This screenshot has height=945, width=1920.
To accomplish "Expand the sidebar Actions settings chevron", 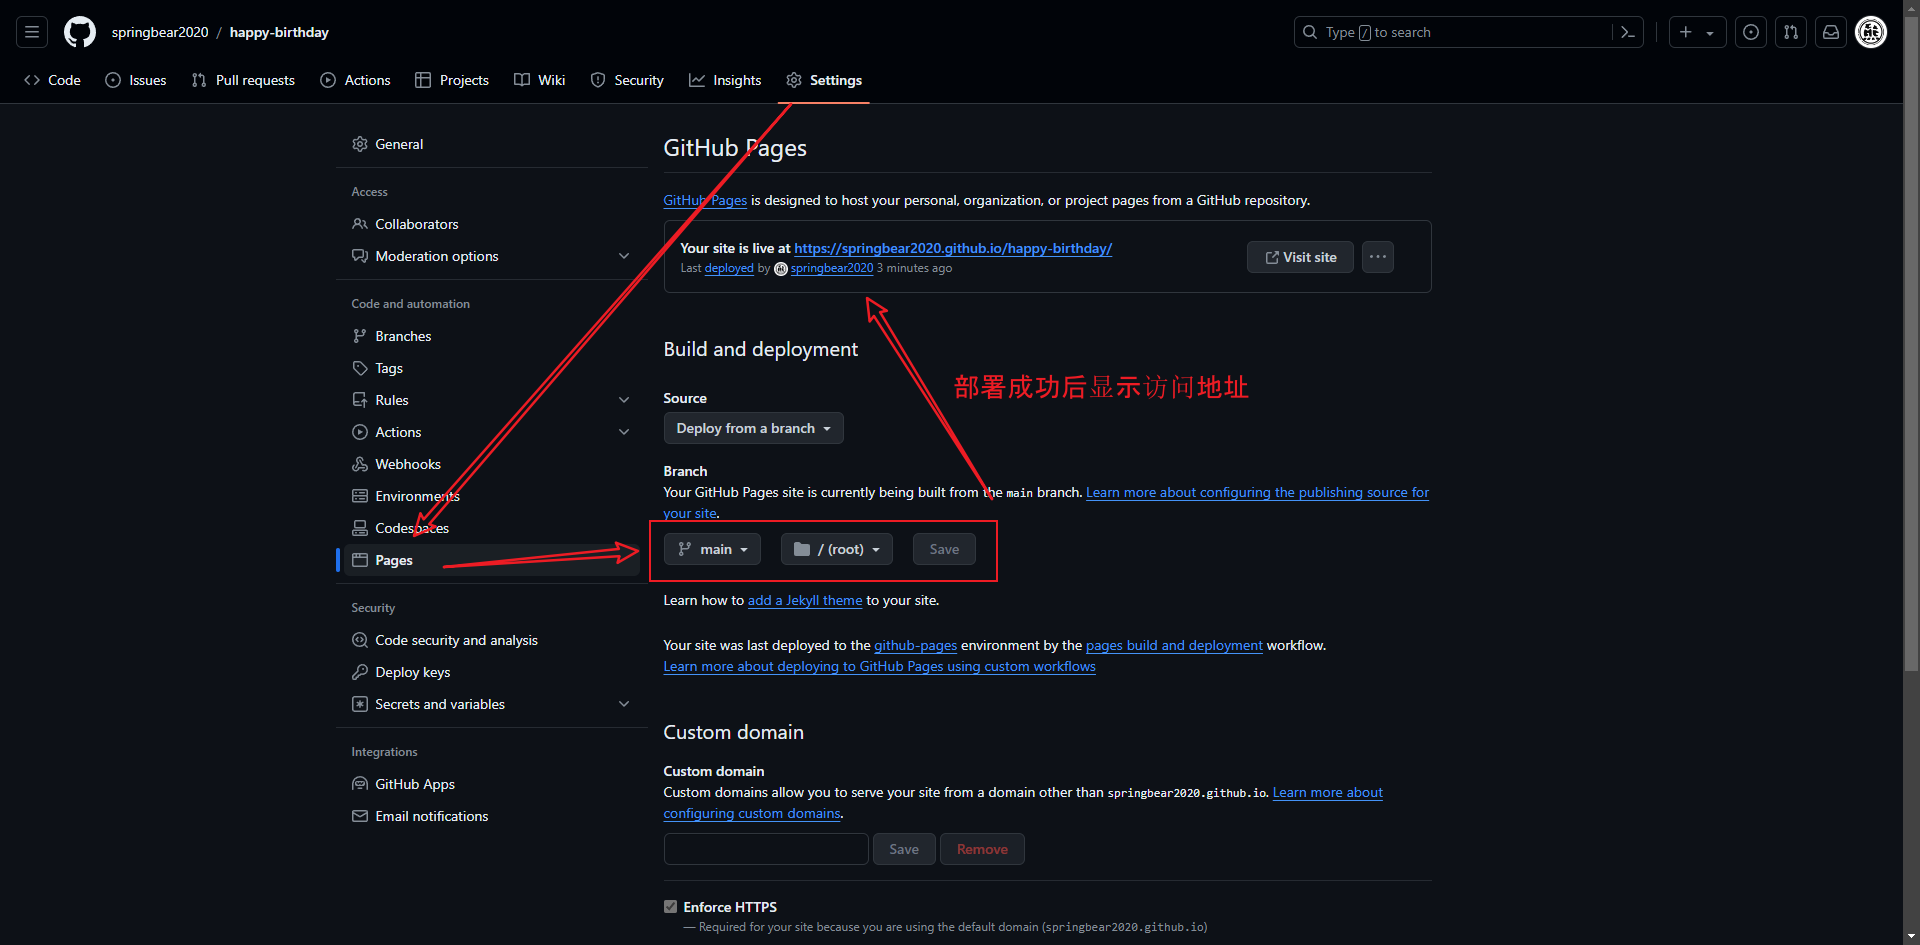I will pos(624,432).
